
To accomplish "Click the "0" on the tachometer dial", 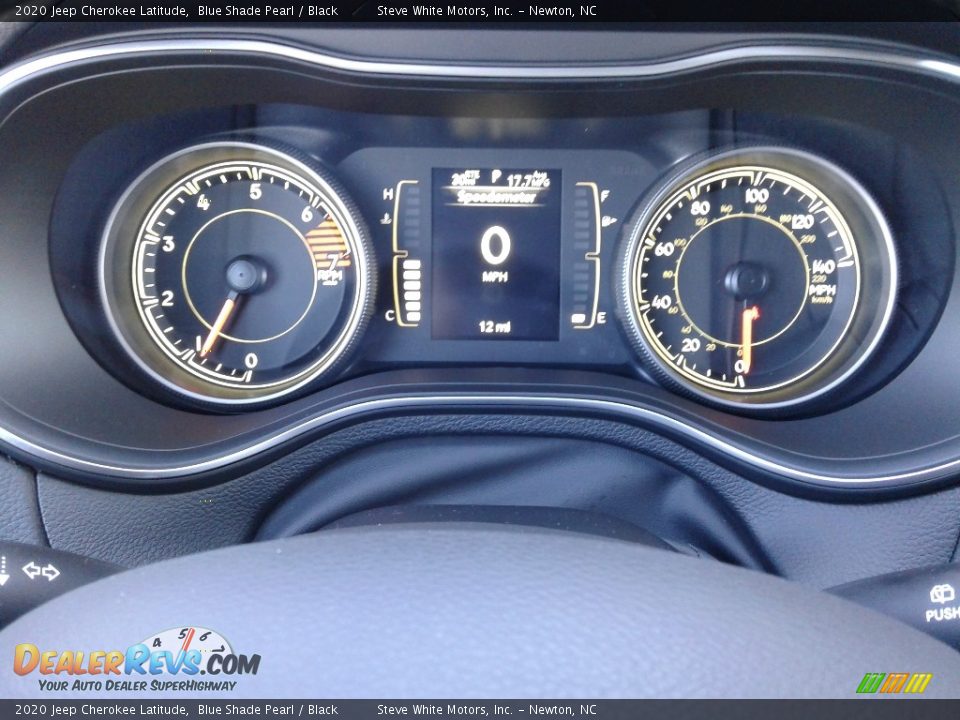I will point(251,361).
